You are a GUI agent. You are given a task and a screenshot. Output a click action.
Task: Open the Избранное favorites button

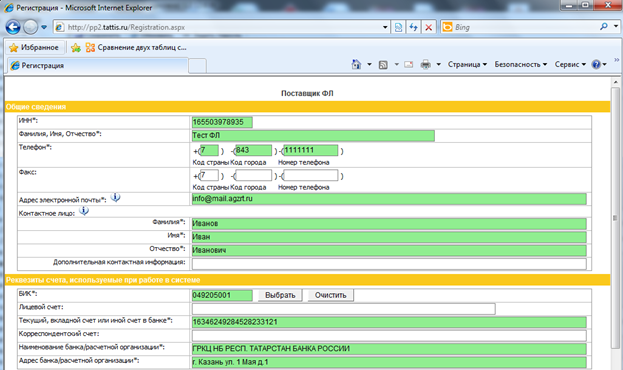click(34, 47)
